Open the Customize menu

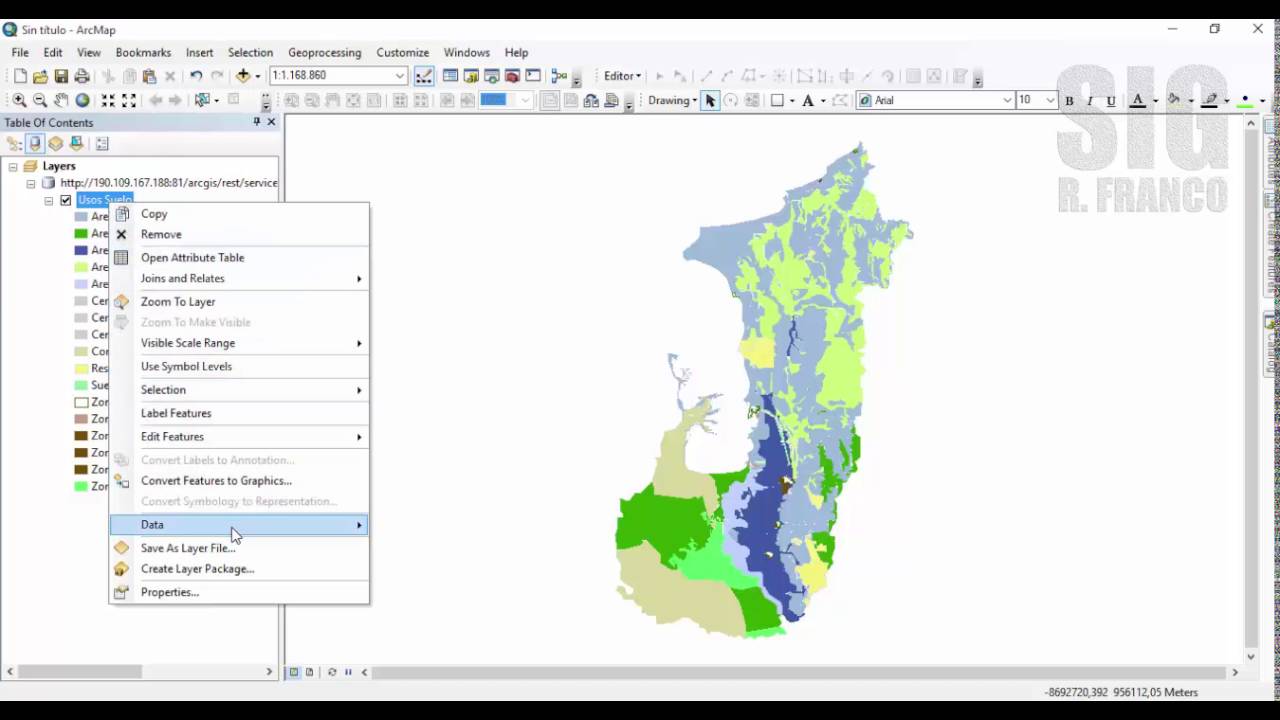[x=402, y=52]
